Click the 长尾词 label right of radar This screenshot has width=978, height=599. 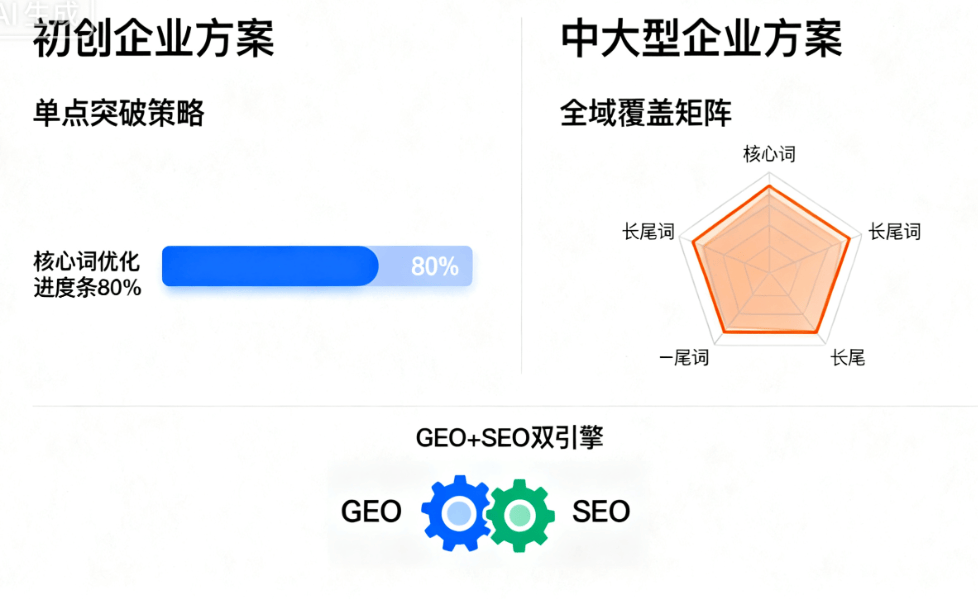[x=894, y=232]
